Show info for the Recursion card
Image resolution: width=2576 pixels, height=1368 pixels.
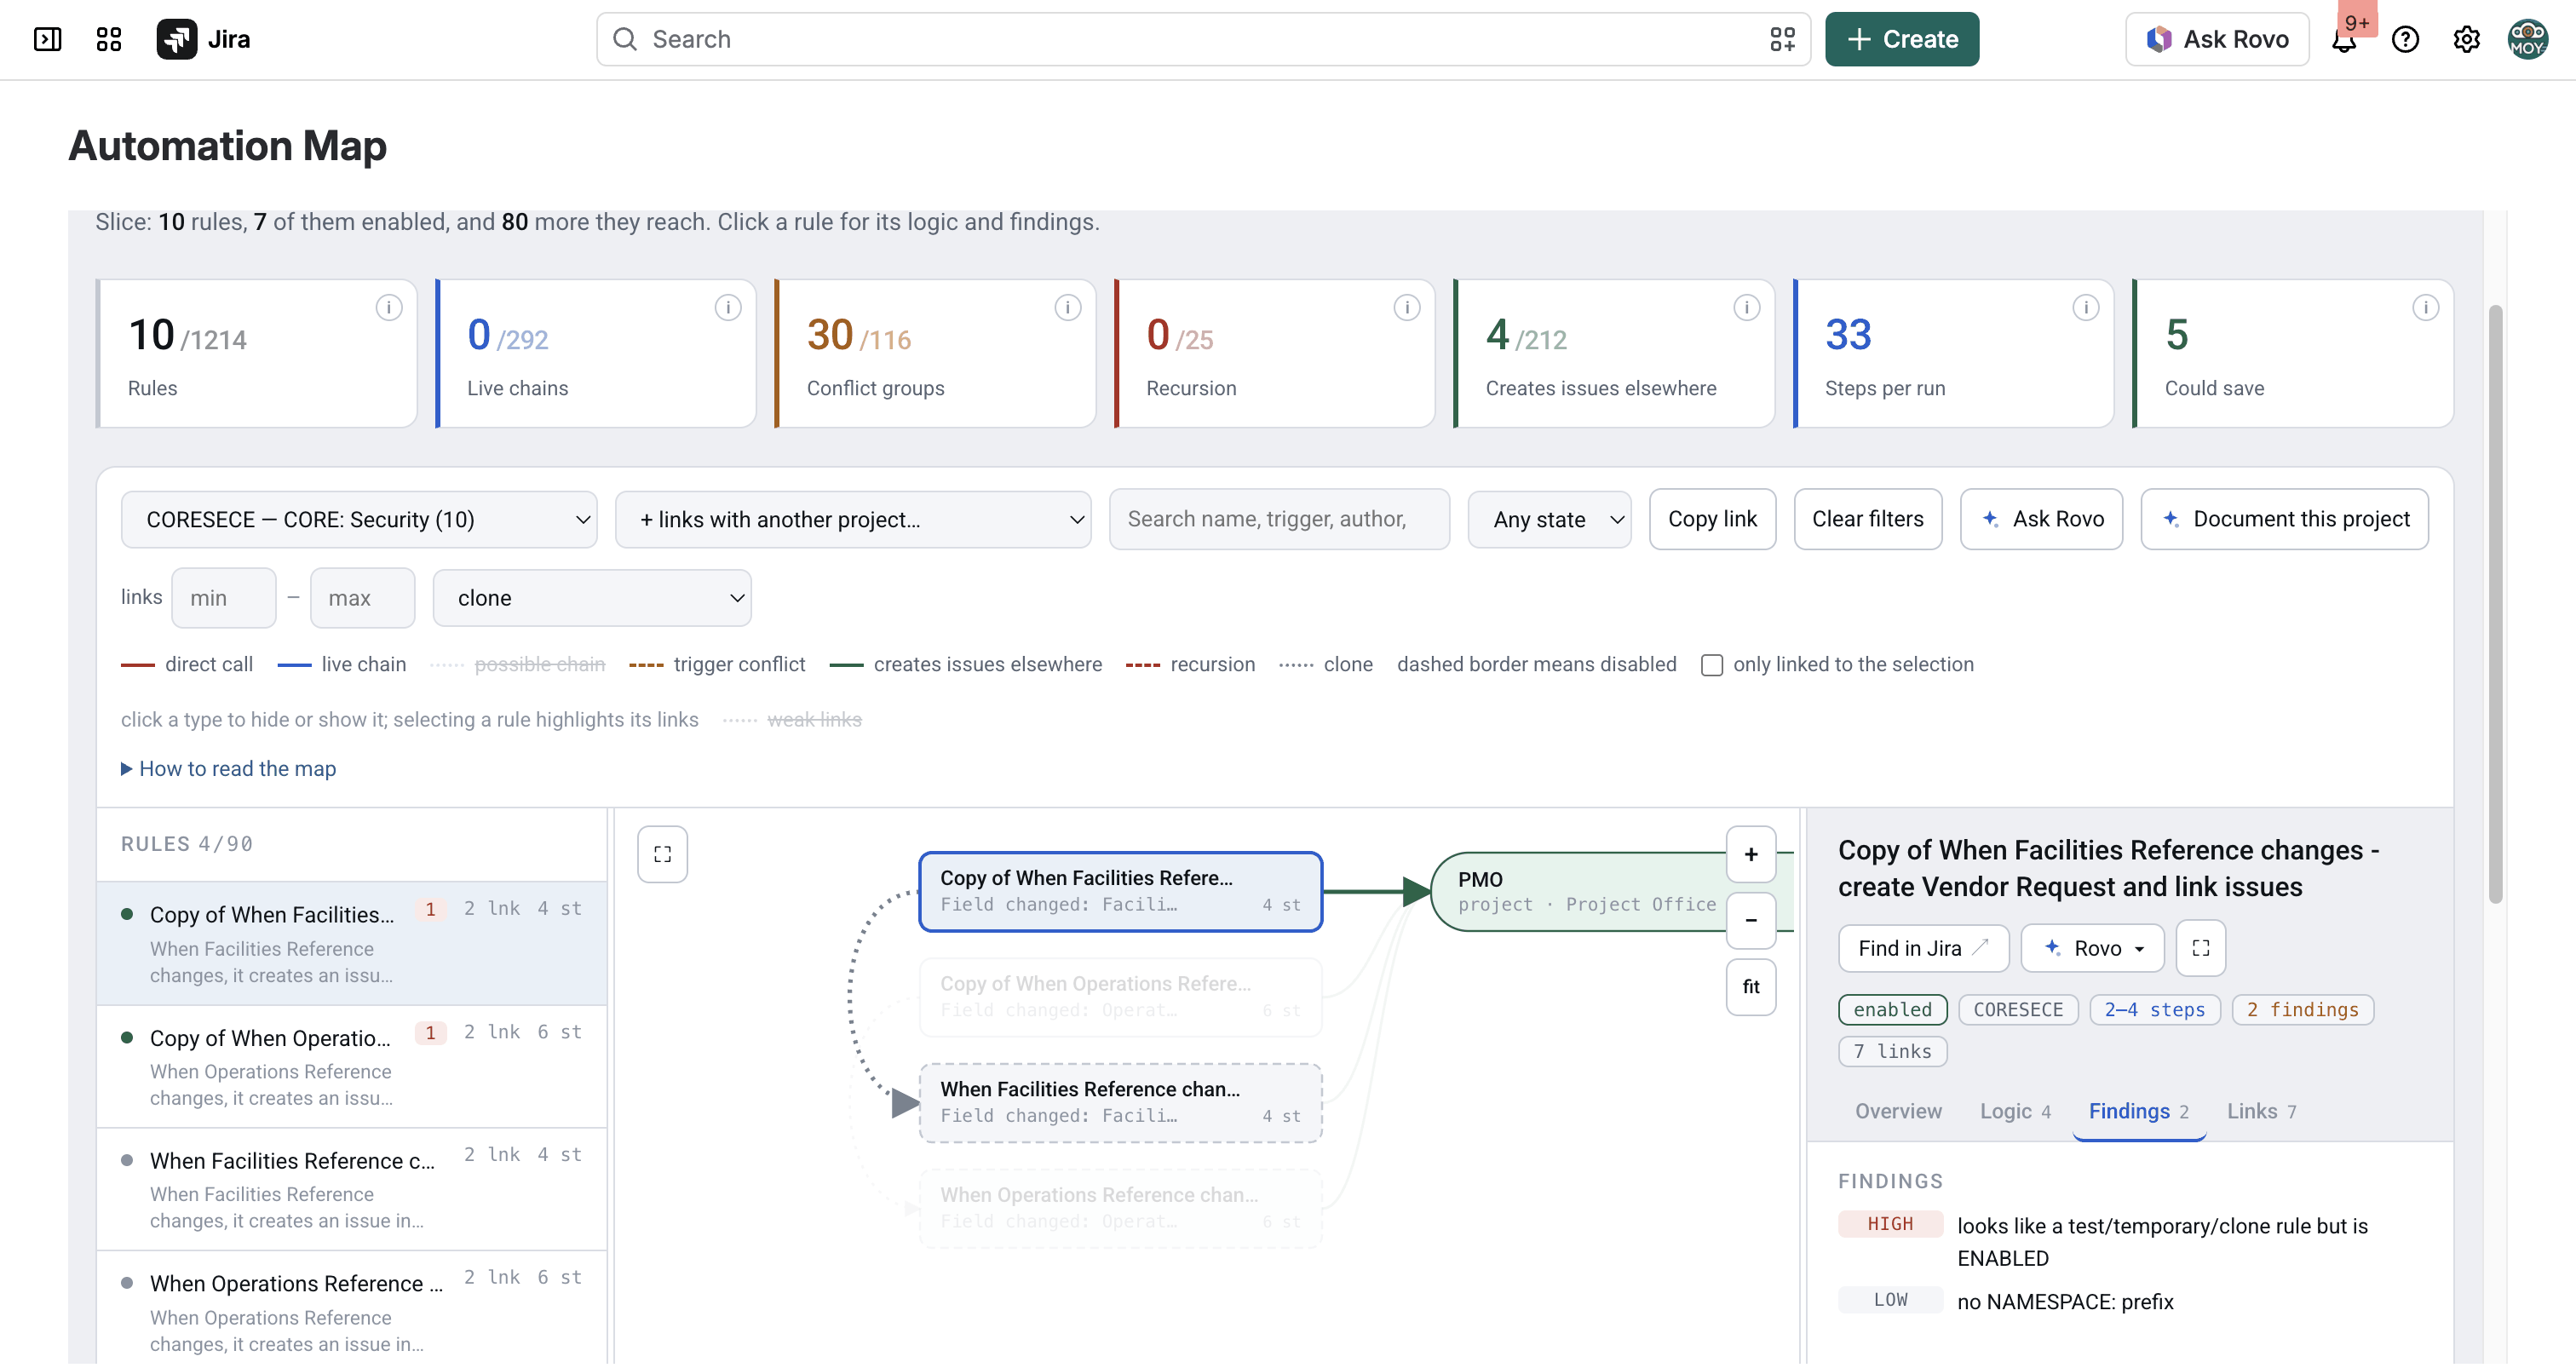pyautogui.click(x=1407, y=307)
